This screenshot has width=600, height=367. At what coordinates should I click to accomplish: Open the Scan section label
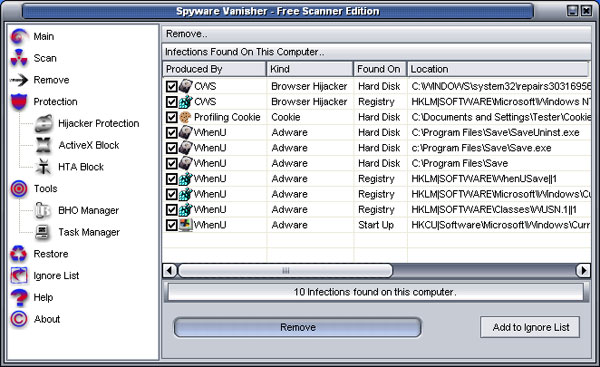(45, 58)
